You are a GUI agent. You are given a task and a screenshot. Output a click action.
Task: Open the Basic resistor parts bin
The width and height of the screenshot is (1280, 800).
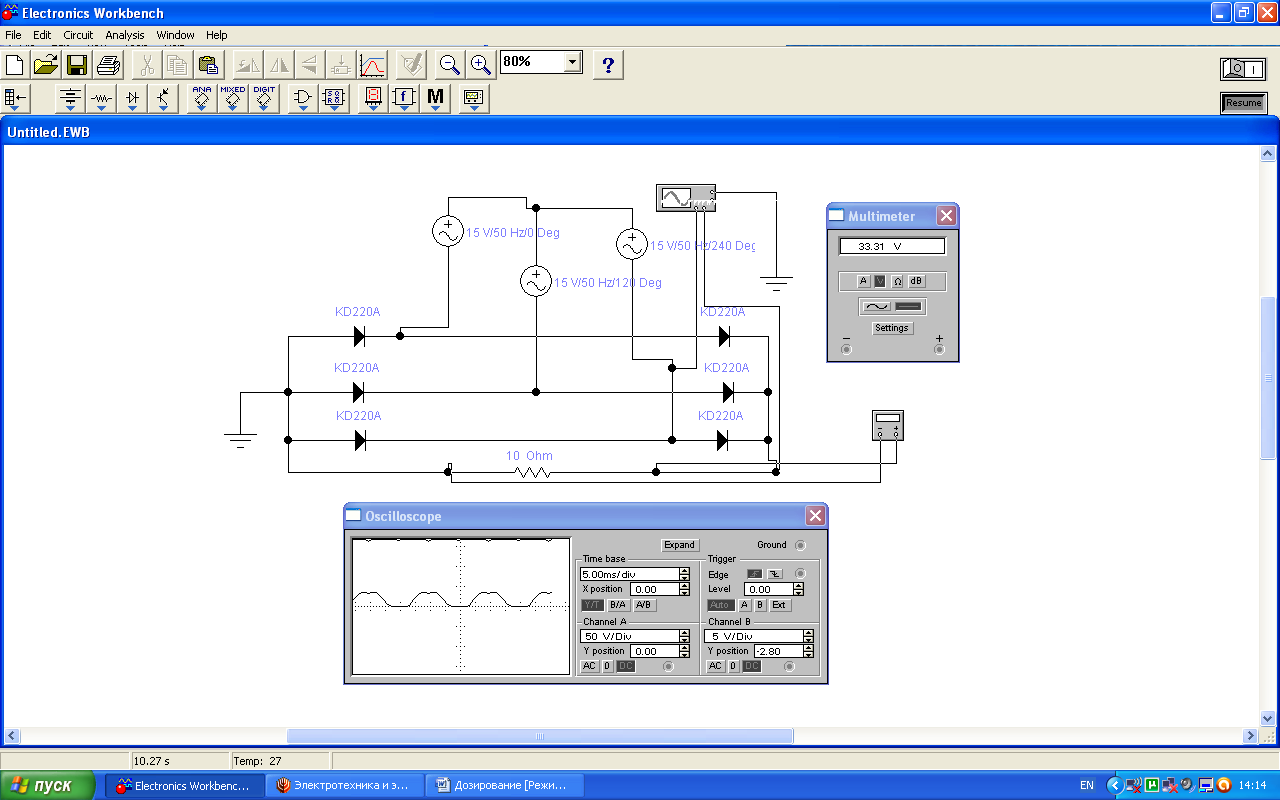point(101,99)
